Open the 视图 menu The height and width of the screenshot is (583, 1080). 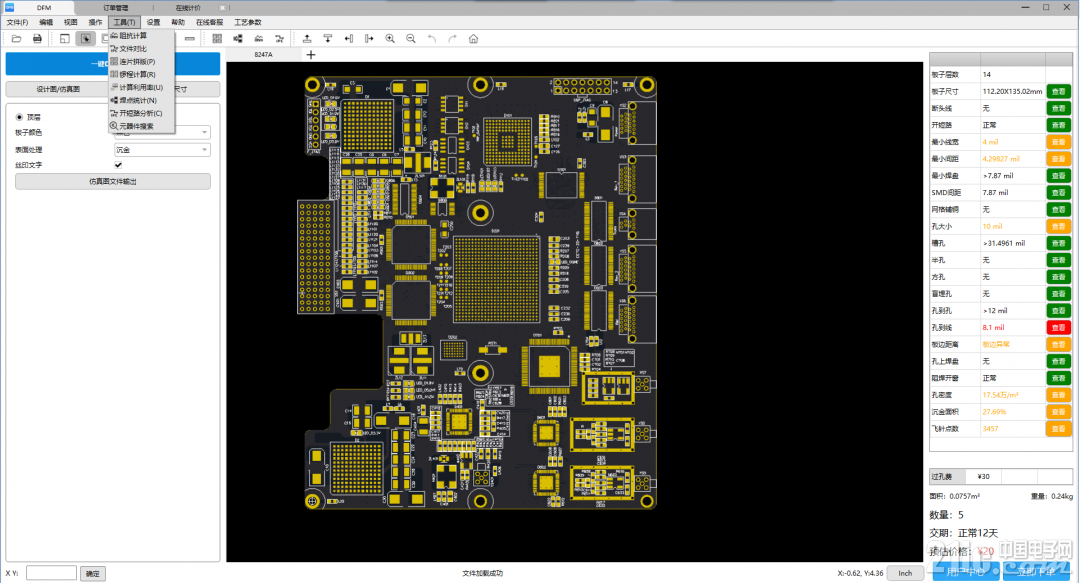point(70,22)
